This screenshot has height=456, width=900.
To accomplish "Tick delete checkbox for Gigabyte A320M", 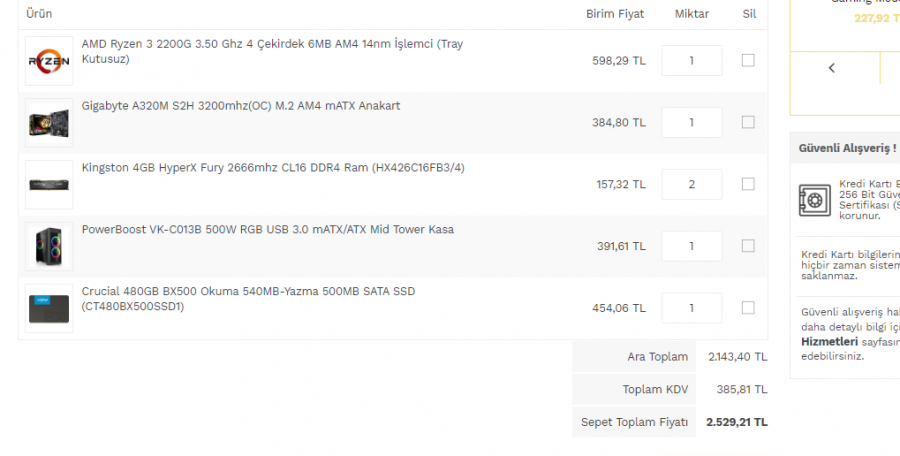I will point(748,122).
